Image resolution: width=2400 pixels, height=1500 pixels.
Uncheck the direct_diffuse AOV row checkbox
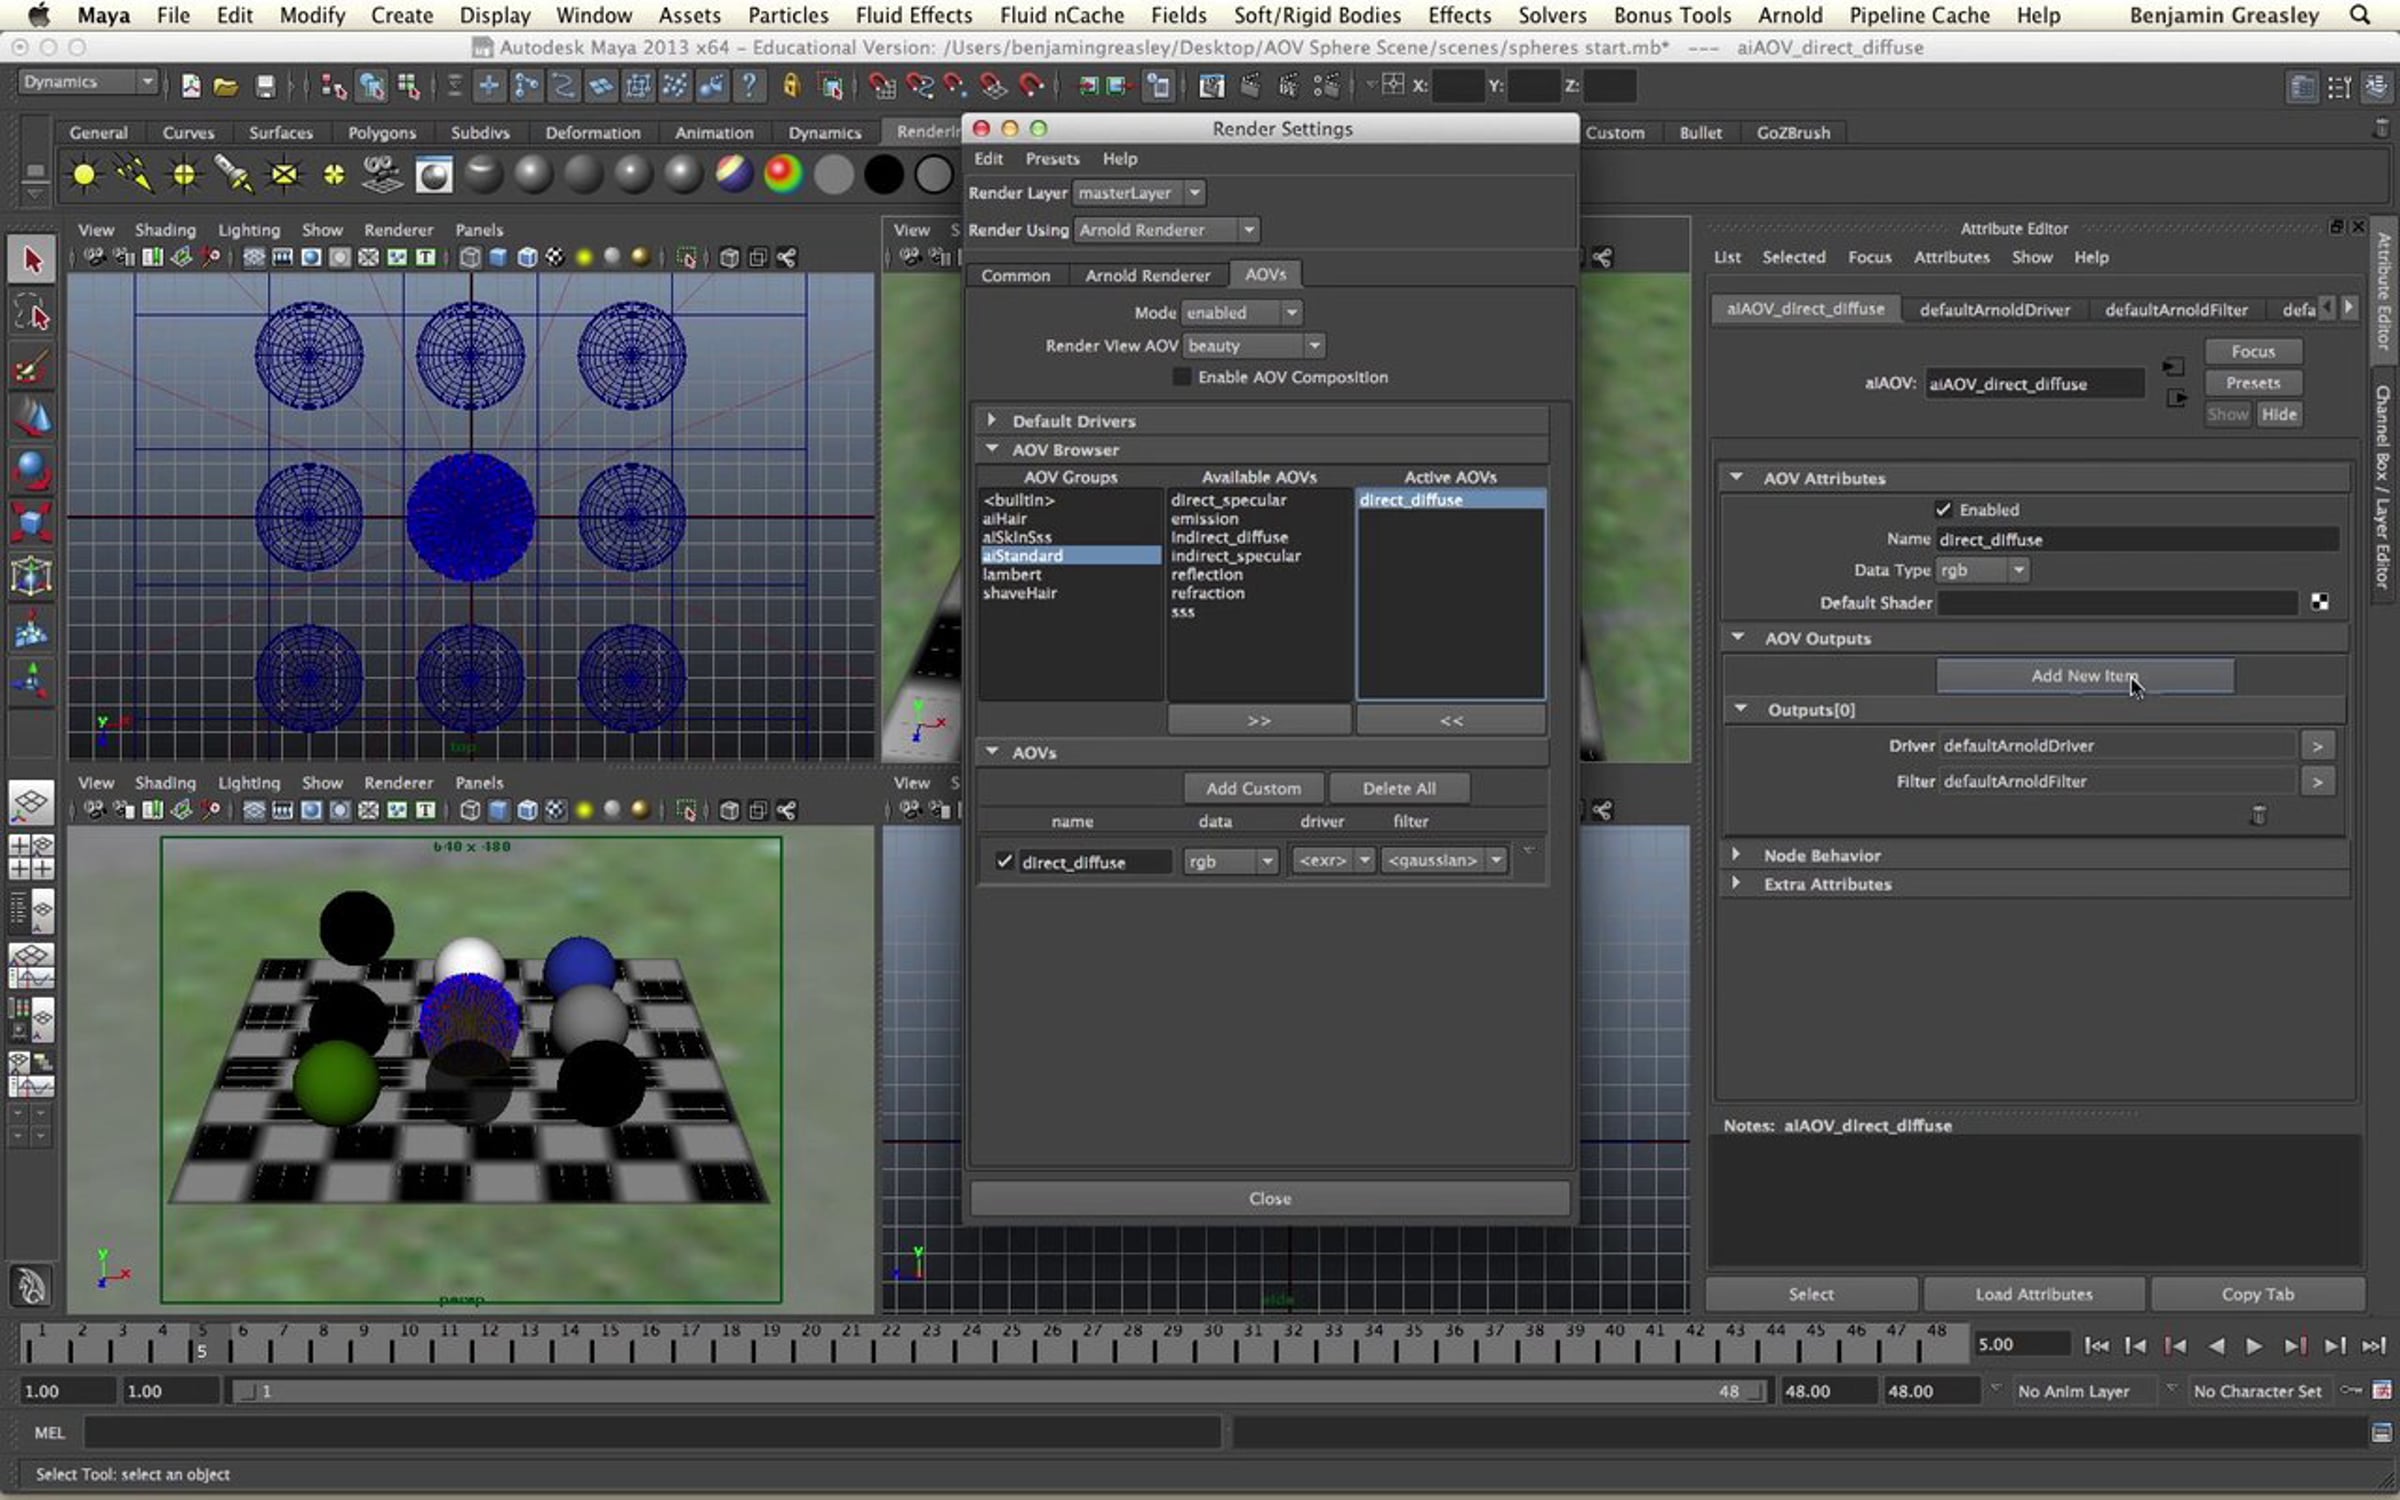pos(1004,861)
